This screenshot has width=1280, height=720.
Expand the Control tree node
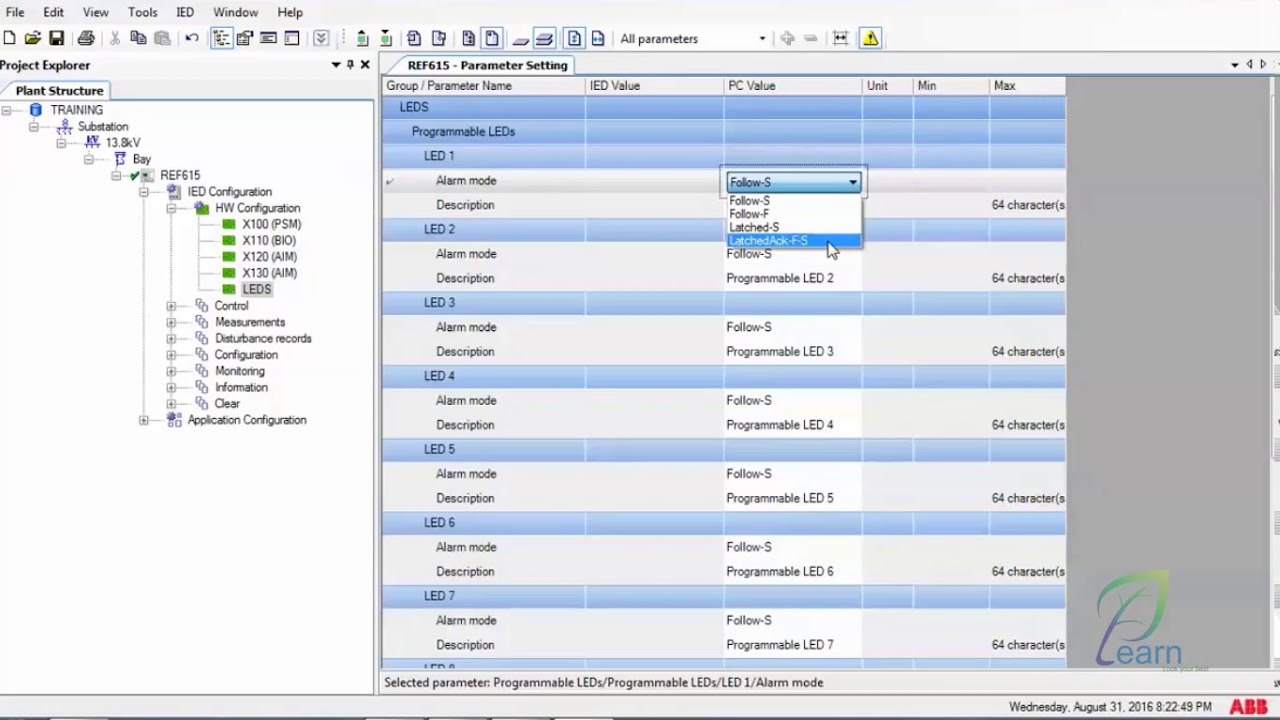[x=171, y=306]
